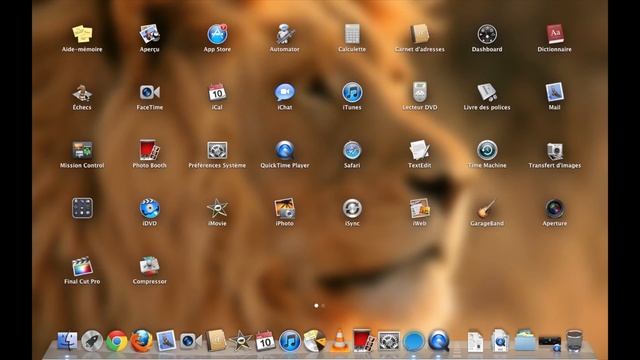This screenshot has height=360, width=640.
Task: Launch the Échecs chess game
Action: pos(82,93)
